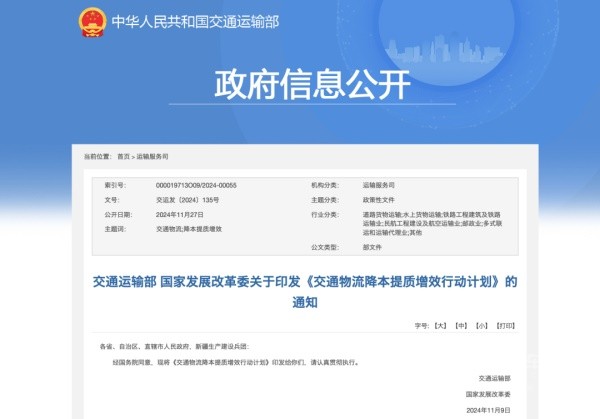Set font size to medium 【中】

pyautogui.click(x=460, y=326)
